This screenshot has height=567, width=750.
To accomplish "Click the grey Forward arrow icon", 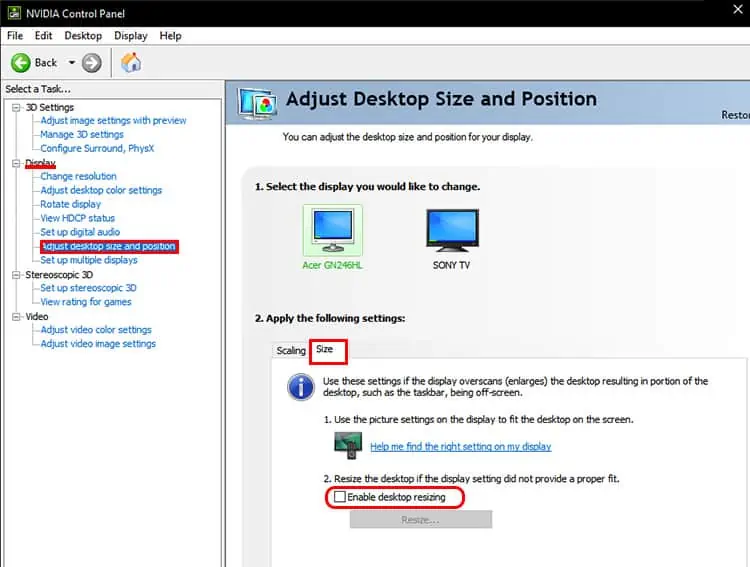I will 91,63.
